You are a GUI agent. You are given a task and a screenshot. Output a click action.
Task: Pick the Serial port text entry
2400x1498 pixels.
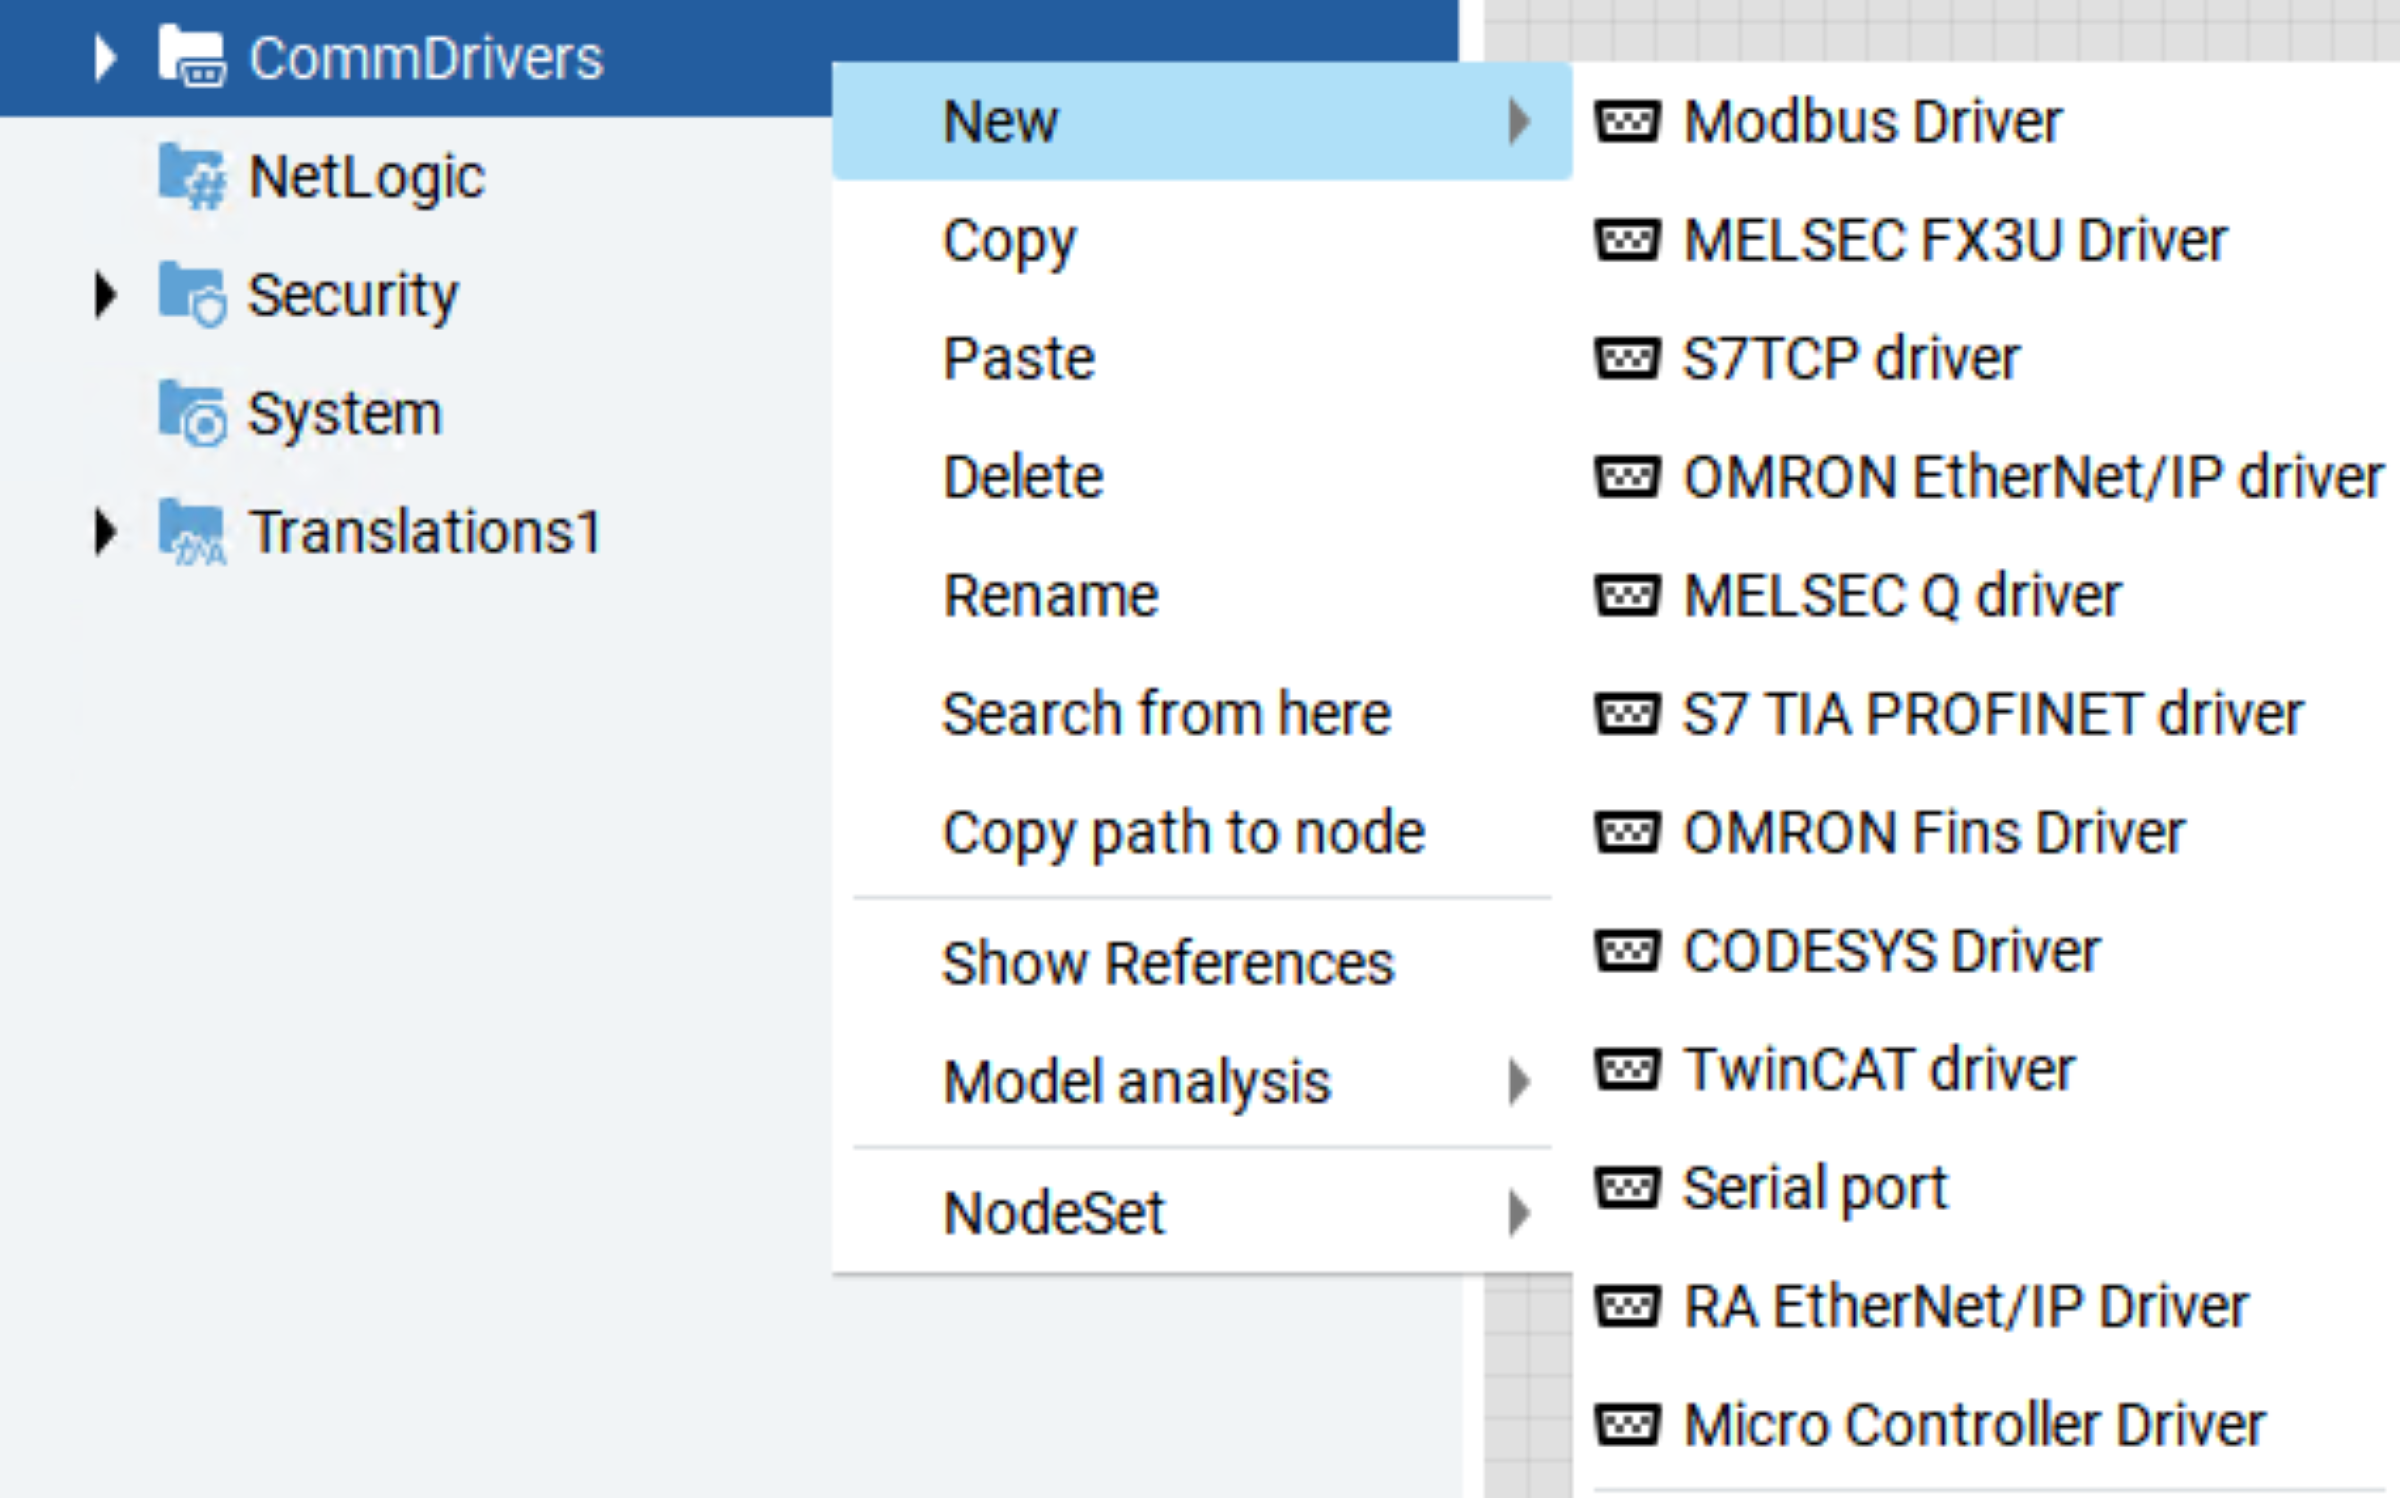click(x=1816, y=1189)
